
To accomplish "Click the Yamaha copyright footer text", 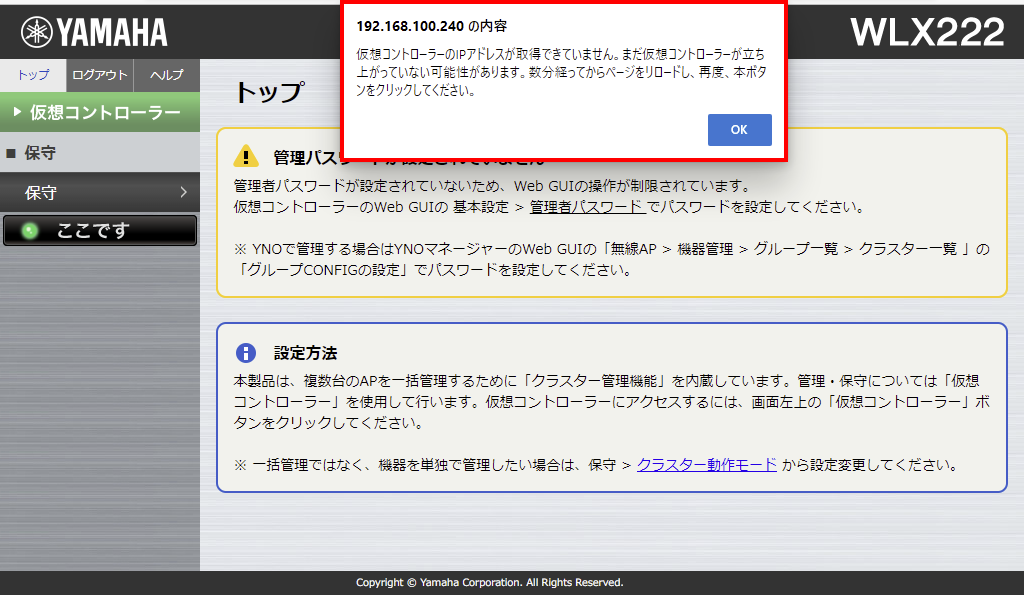I will coord(489,582).
